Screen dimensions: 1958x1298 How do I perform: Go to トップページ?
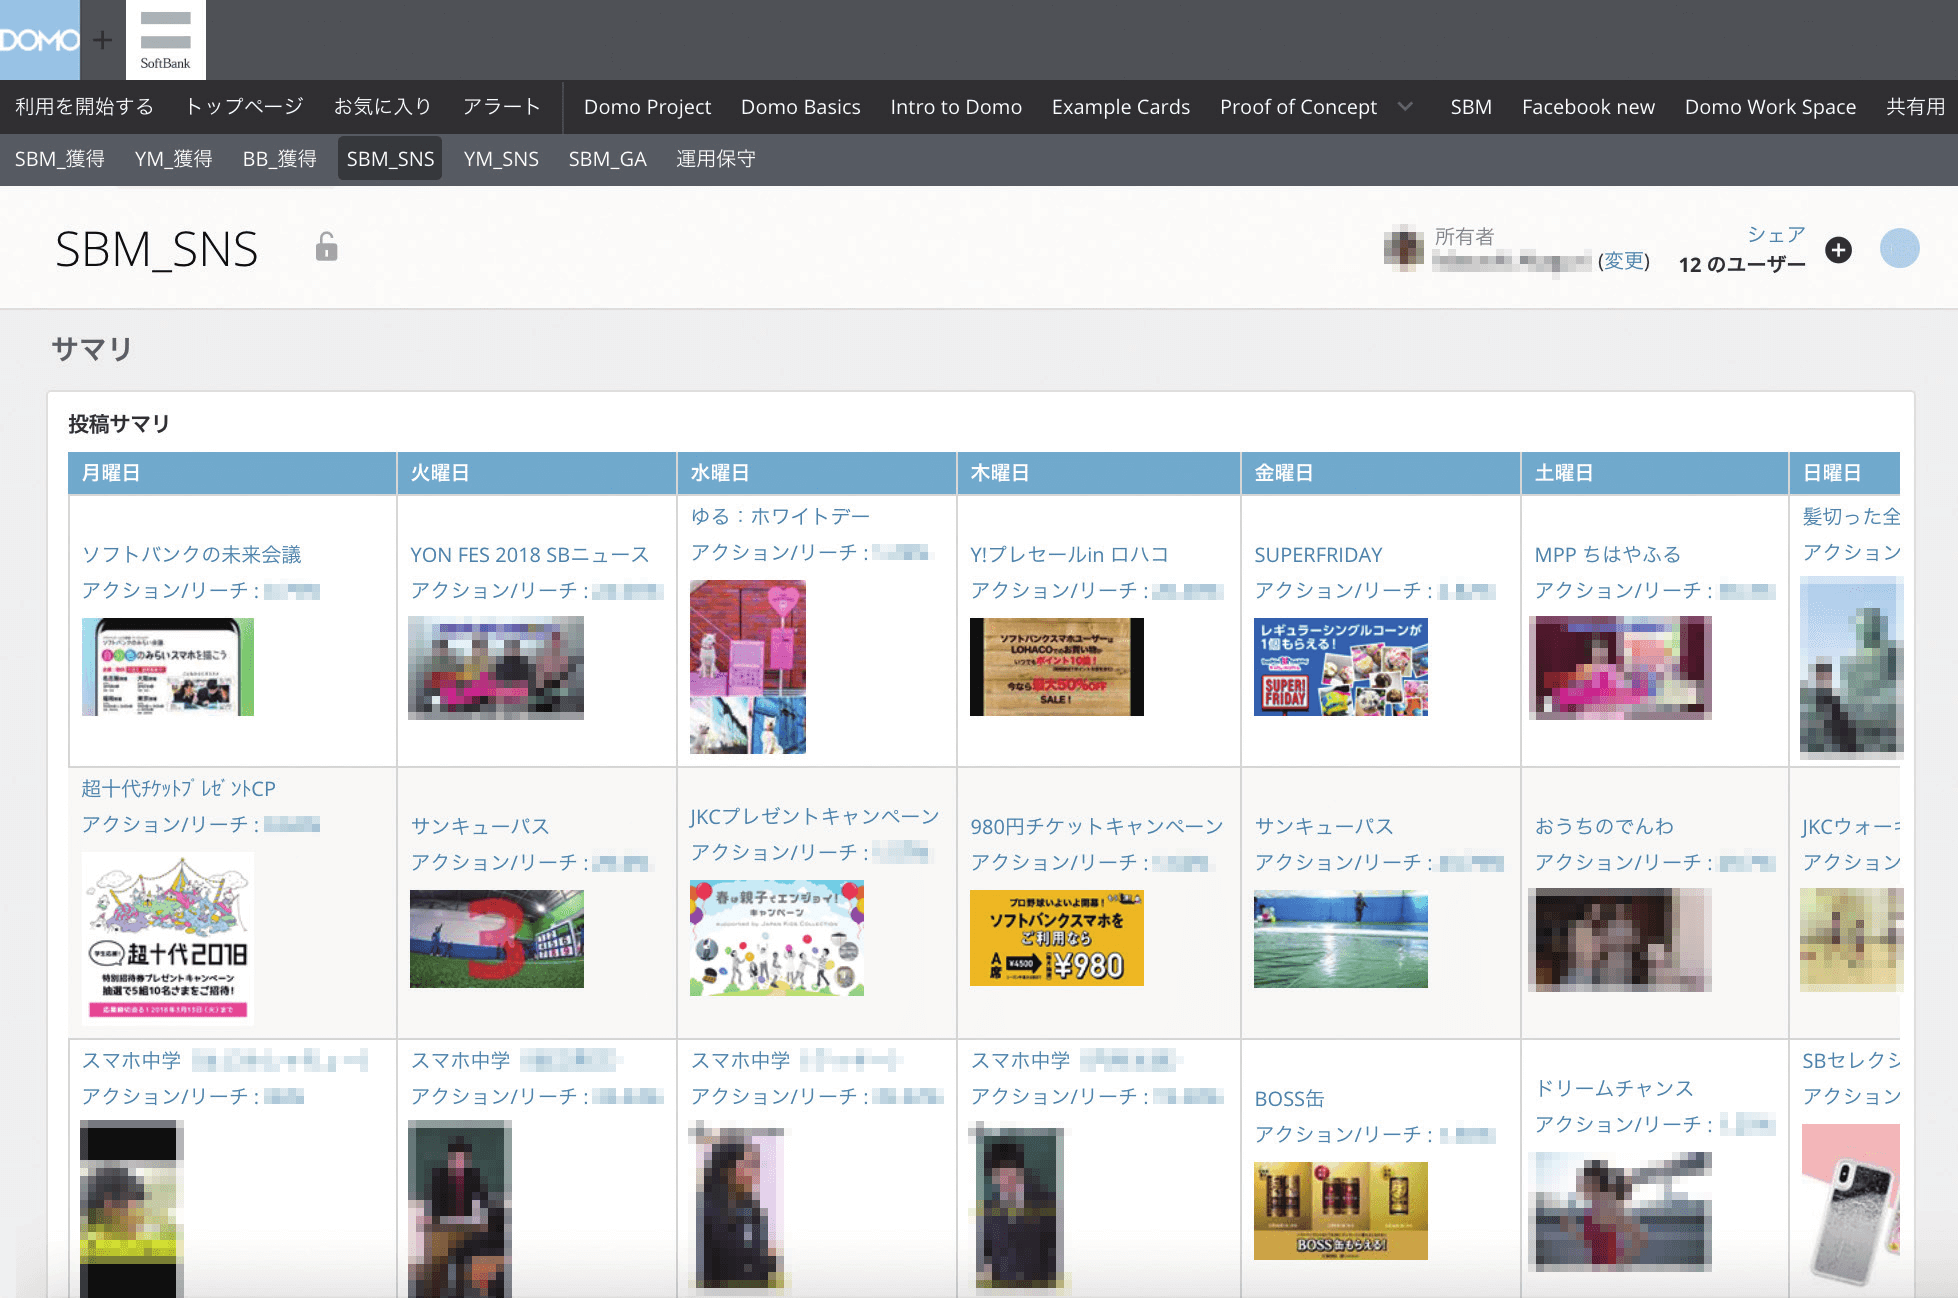(245, 106)
